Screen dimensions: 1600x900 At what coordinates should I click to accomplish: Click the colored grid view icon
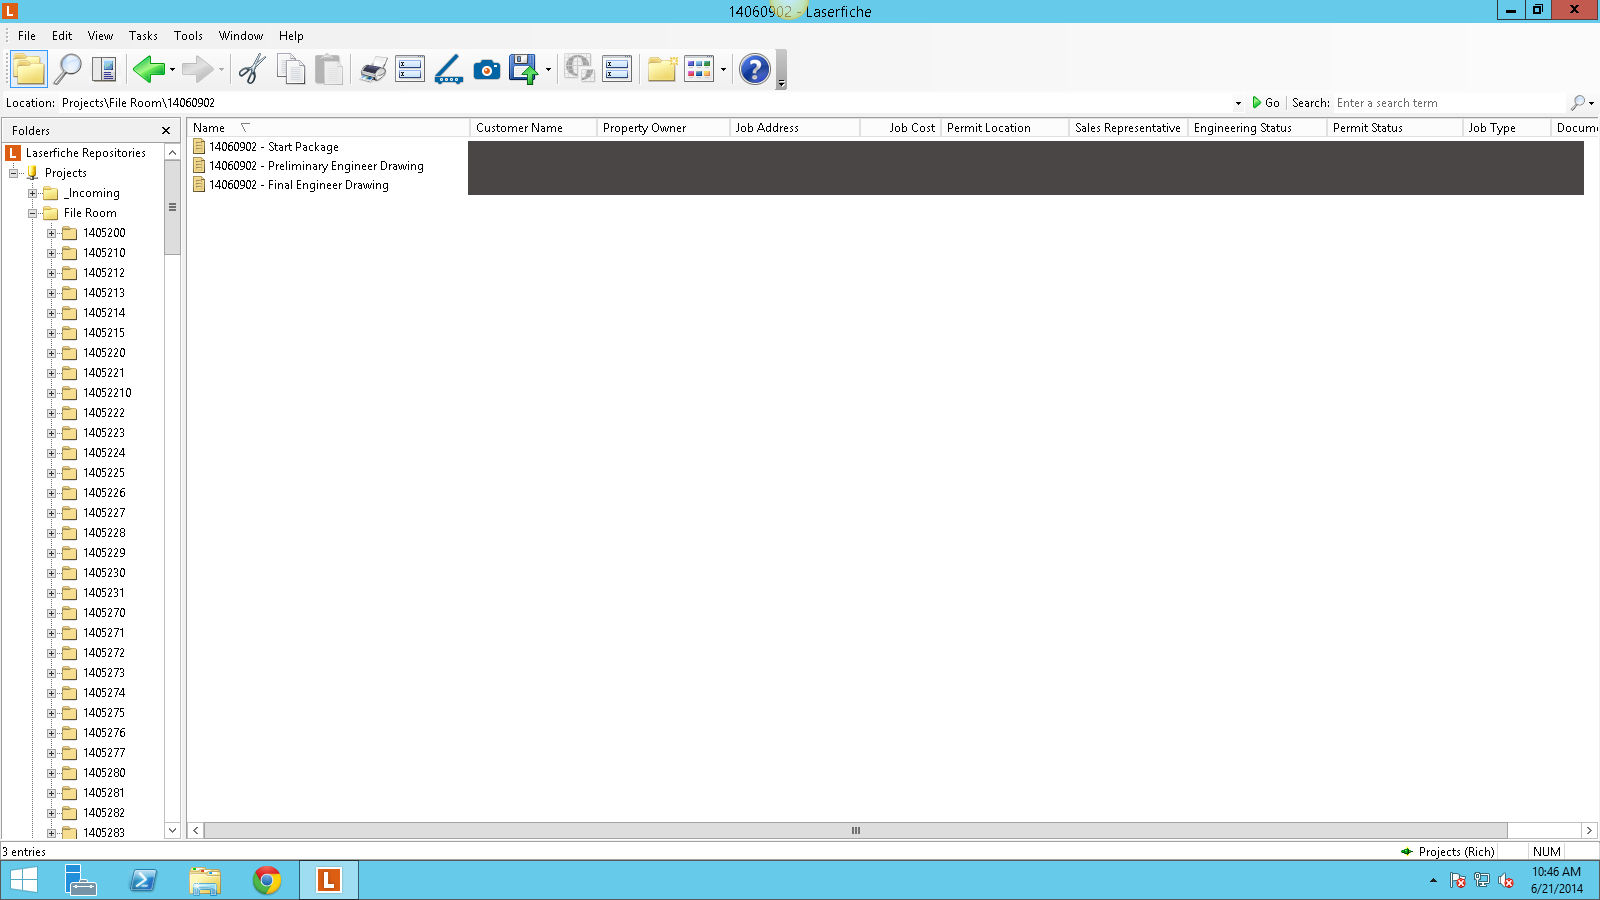[699, 69]
